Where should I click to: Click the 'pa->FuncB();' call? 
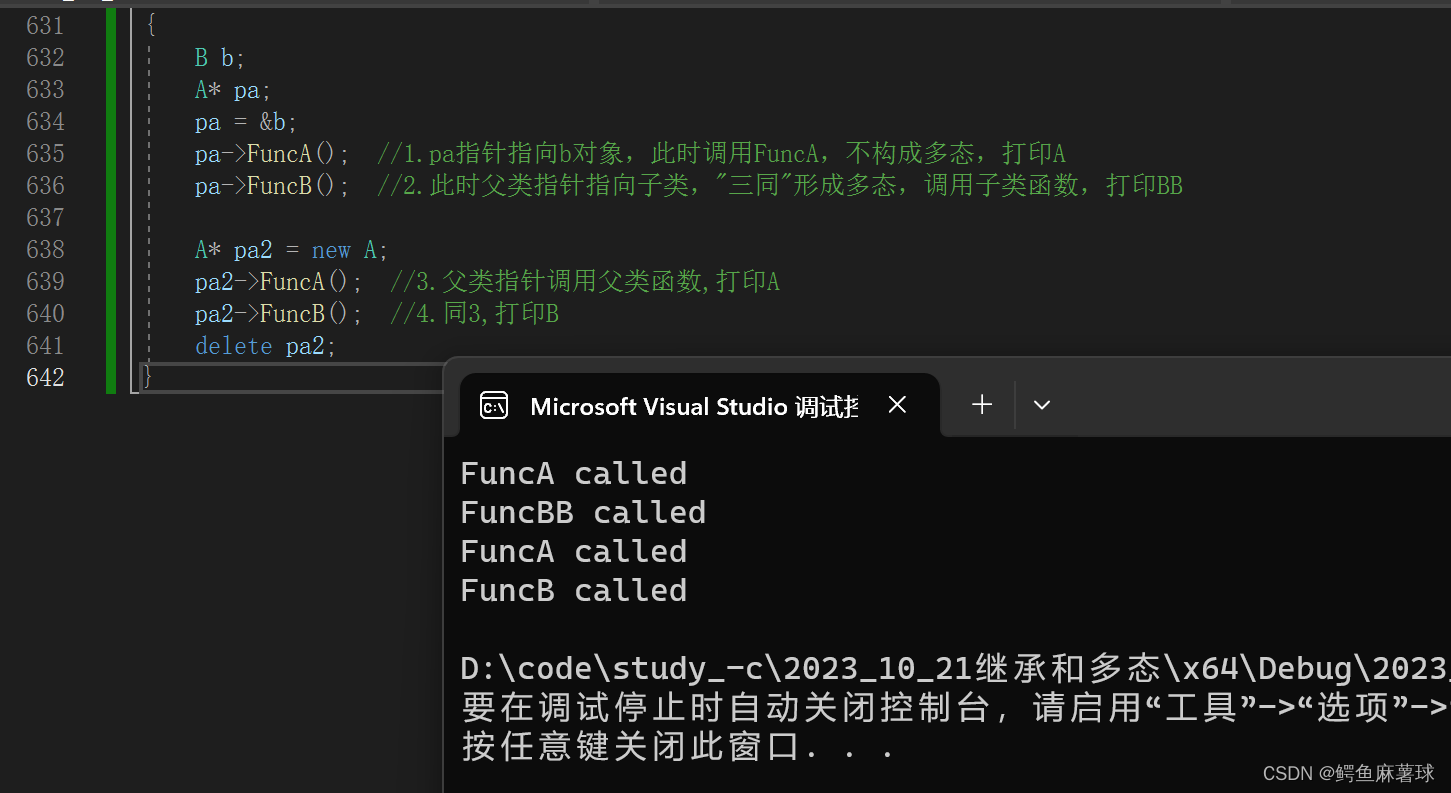272,186
